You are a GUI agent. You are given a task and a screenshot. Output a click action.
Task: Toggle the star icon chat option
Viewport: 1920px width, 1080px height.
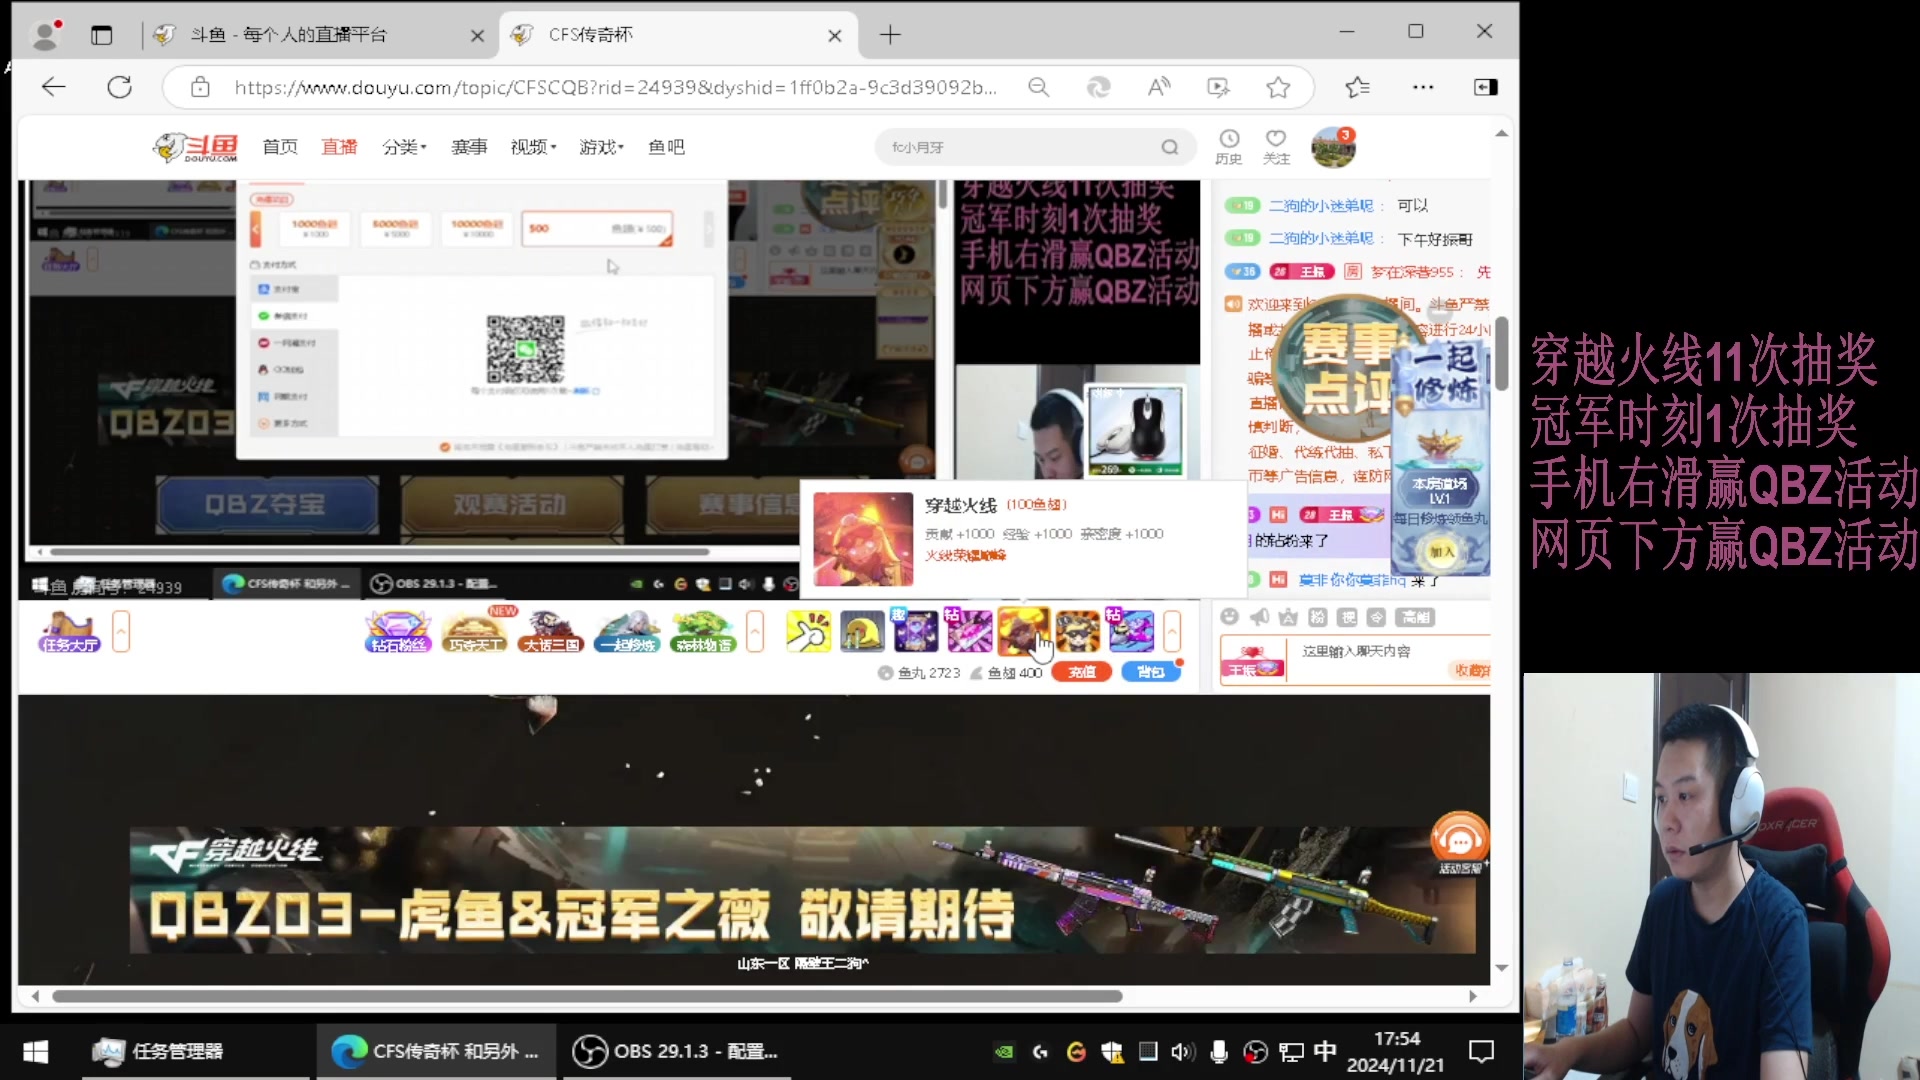pyautogui.click(x=1288, y=617)
